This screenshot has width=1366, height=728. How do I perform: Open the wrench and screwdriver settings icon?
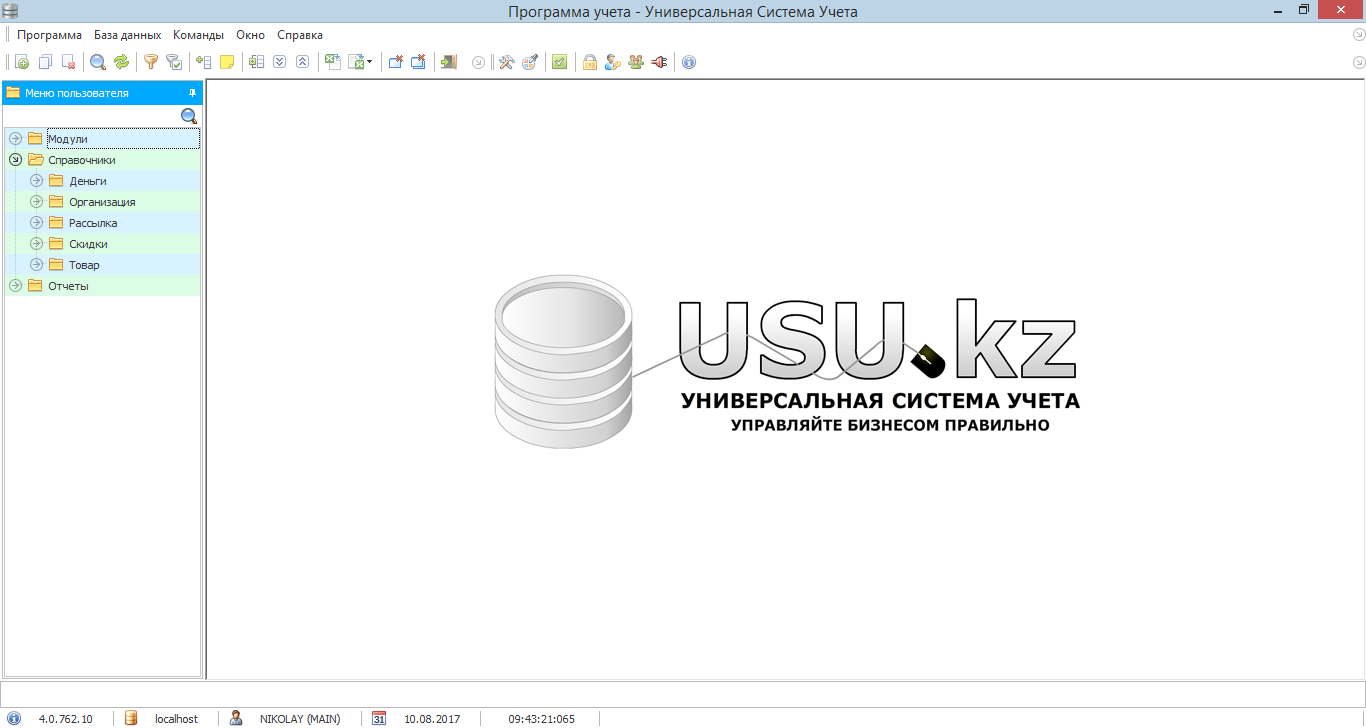[x=506, y=62]
